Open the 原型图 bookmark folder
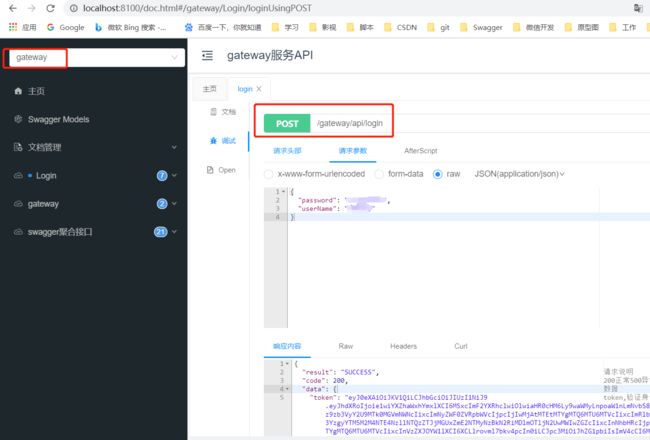 [582, 27]
